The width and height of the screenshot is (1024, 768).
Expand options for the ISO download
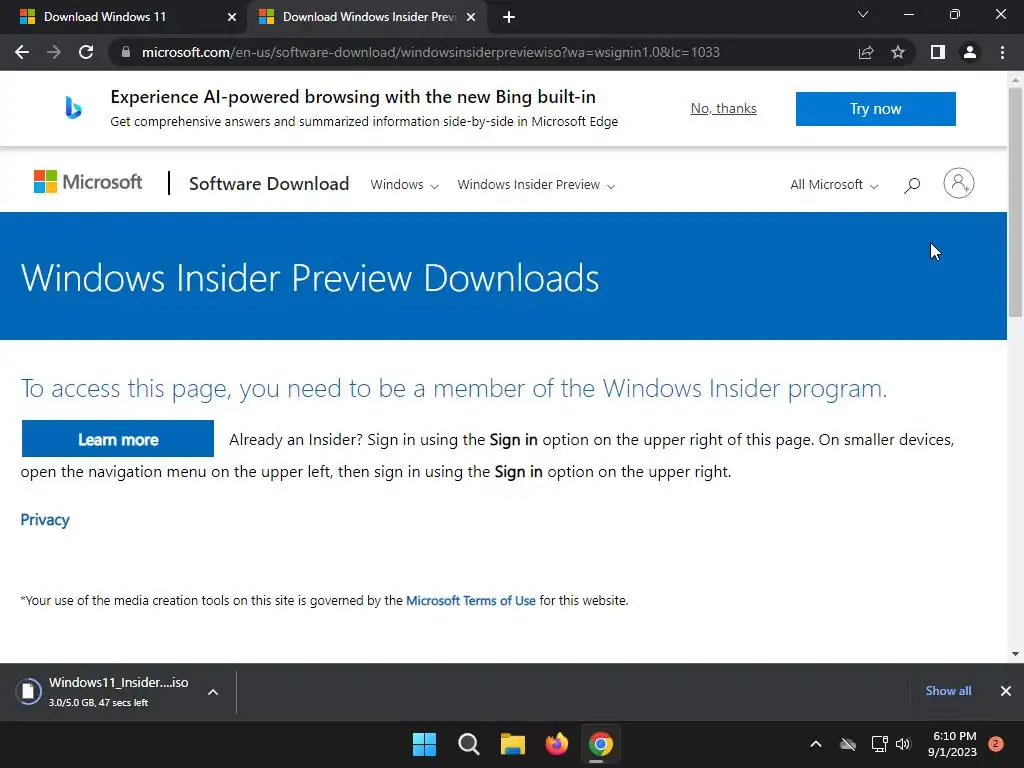click(x=213, y=692)
